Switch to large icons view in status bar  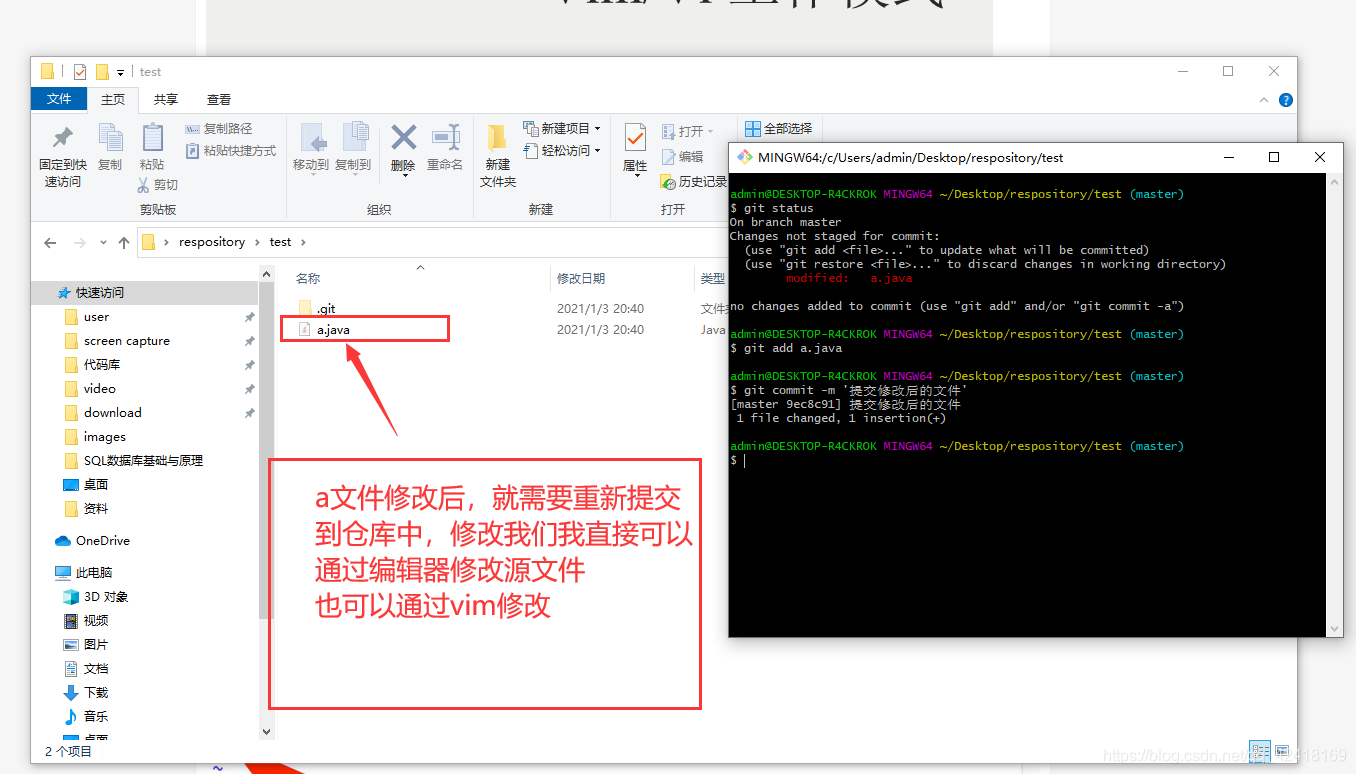[1282, 751]
